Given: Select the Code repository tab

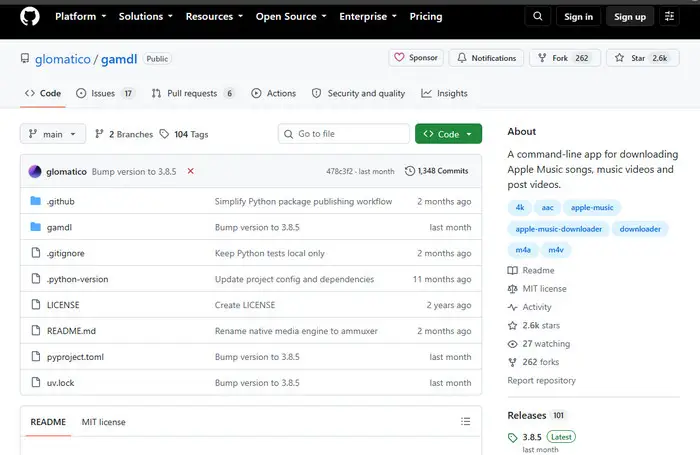Looking at the screenshot, I should click(43, 93).
